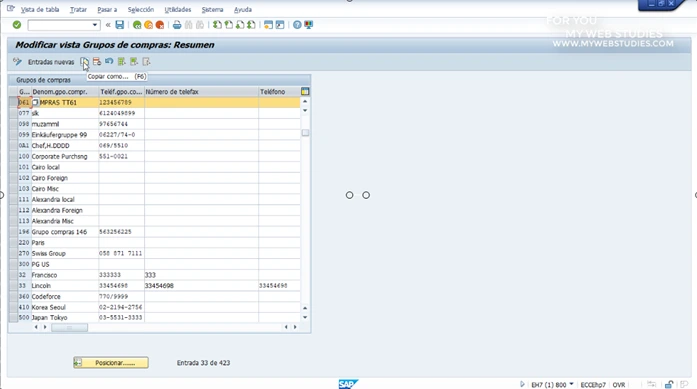Expand the command field dropdown arrow
The image size is (697, 389).
pyautogui.click(x=95, y=25)
